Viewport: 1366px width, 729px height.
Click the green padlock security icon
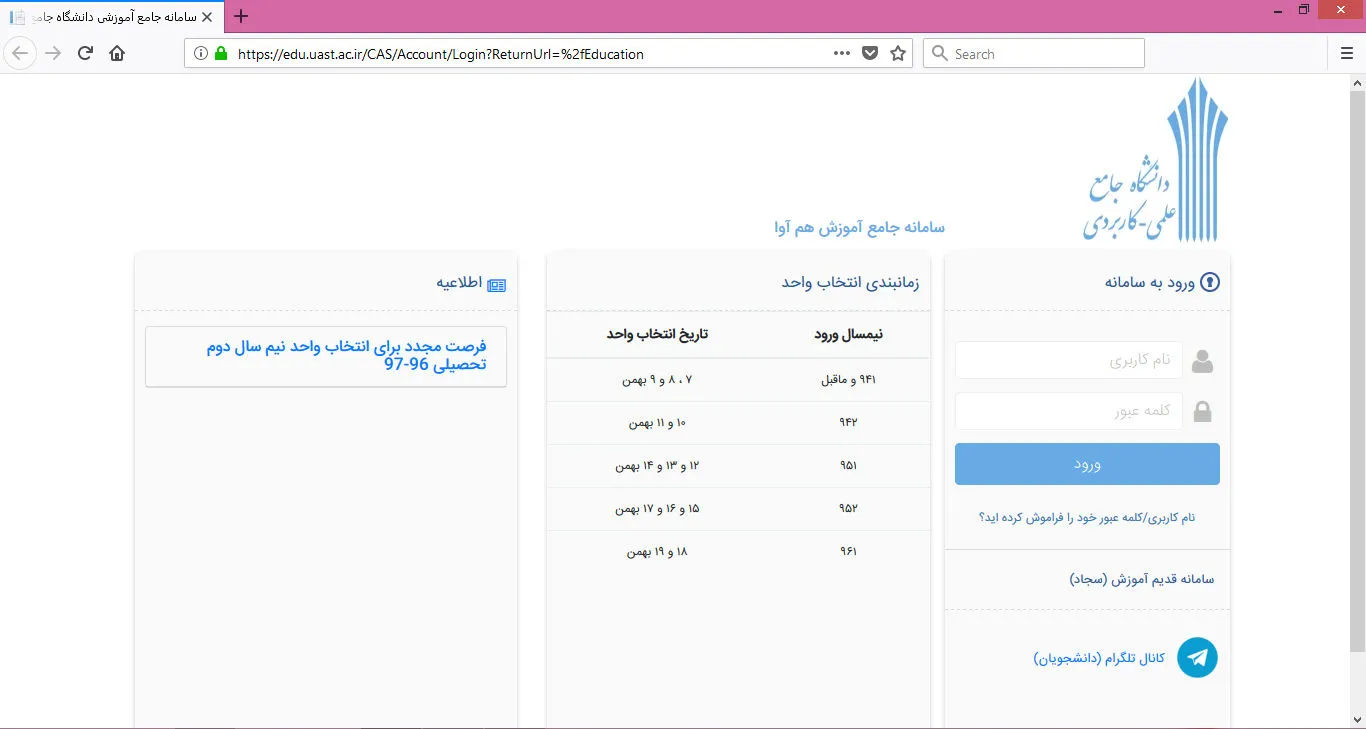tap(221, 54)
